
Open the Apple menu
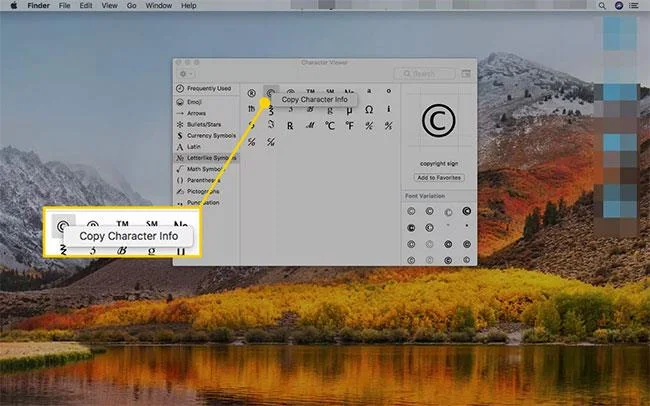click(x=14, y=6)
